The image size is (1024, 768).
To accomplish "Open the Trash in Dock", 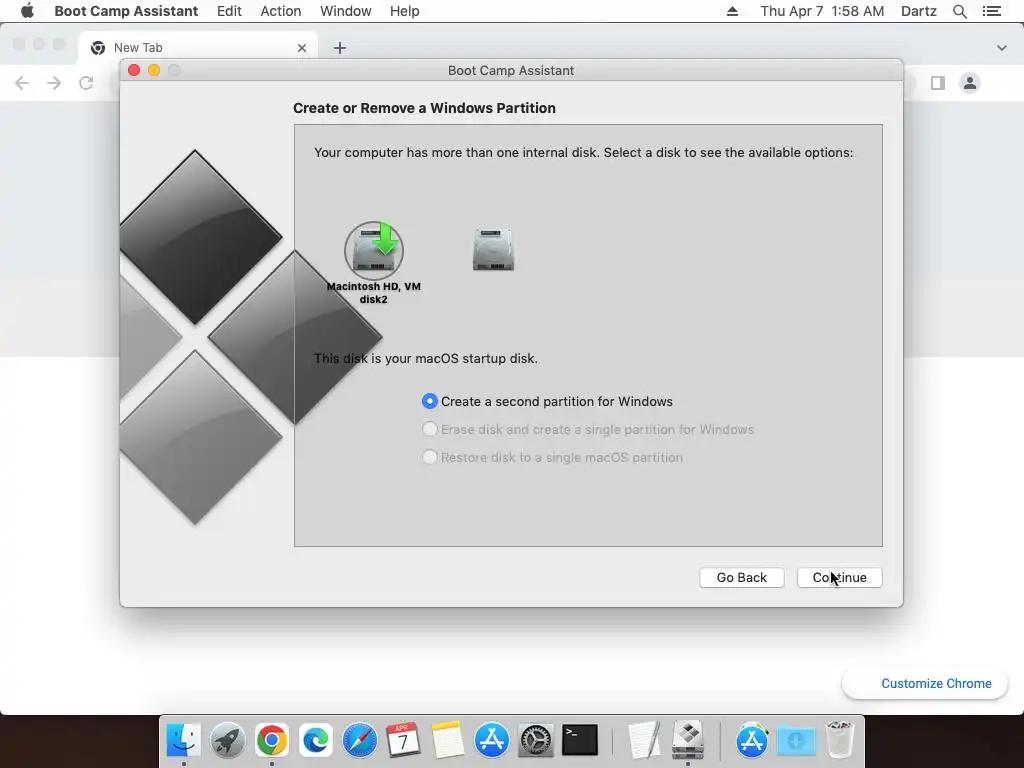I will click(840, 740).
